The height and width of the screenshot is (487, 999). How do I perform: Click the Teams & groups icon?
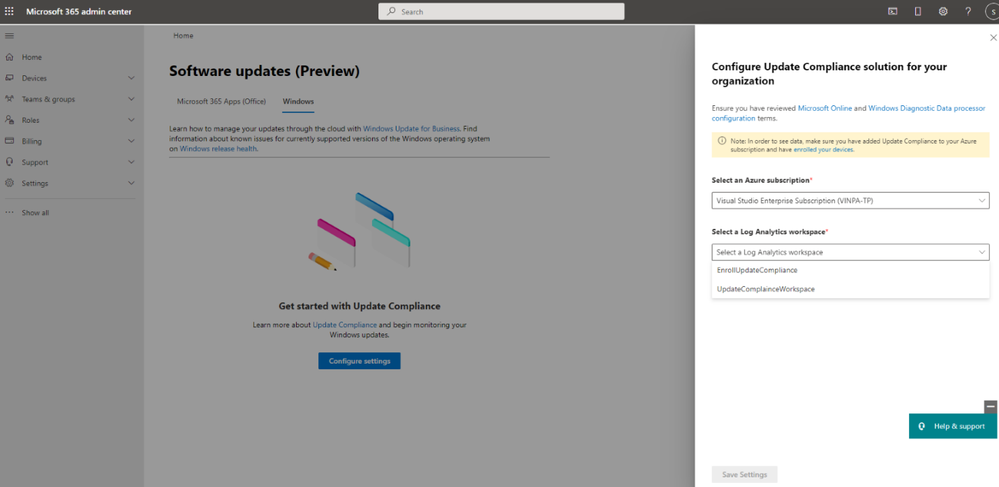(x=9, y=99)
